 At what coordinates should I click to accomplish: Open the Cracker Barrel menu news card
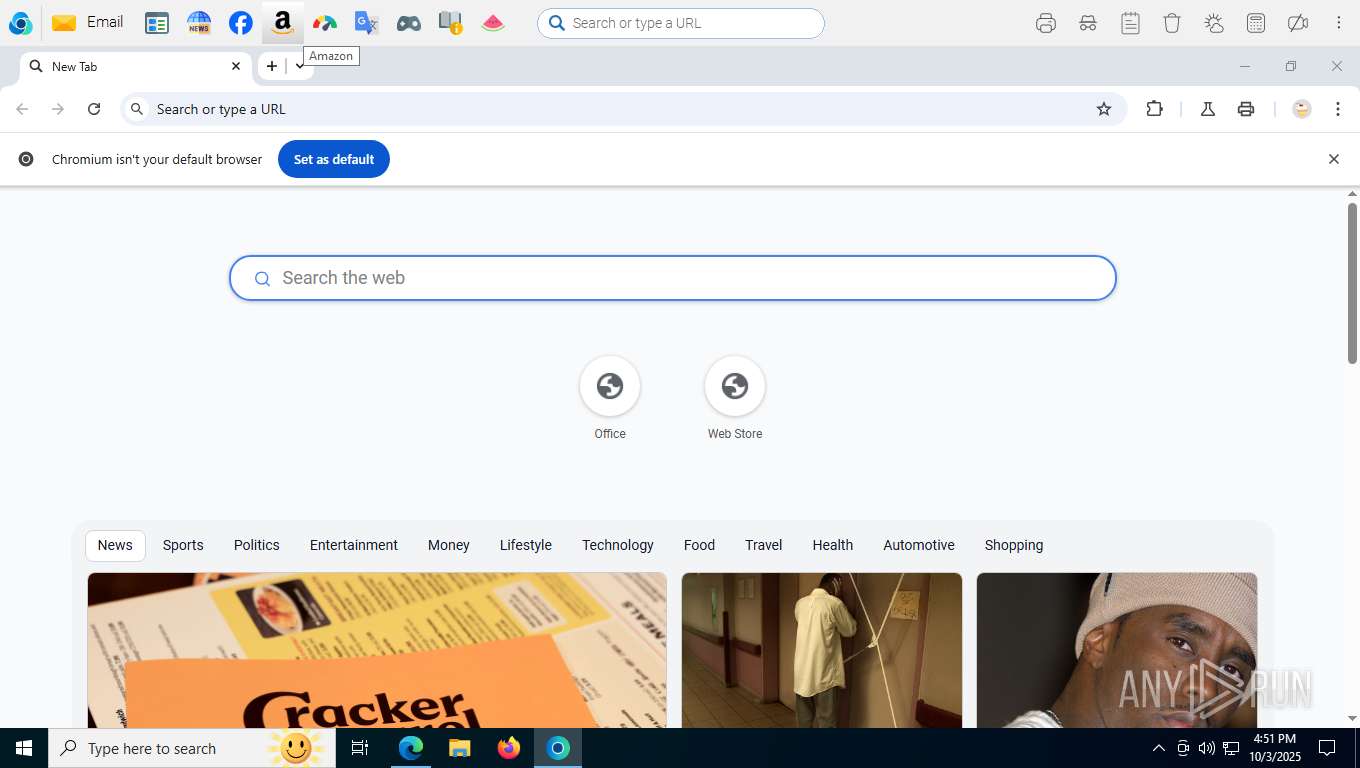(x=377, y=650)
